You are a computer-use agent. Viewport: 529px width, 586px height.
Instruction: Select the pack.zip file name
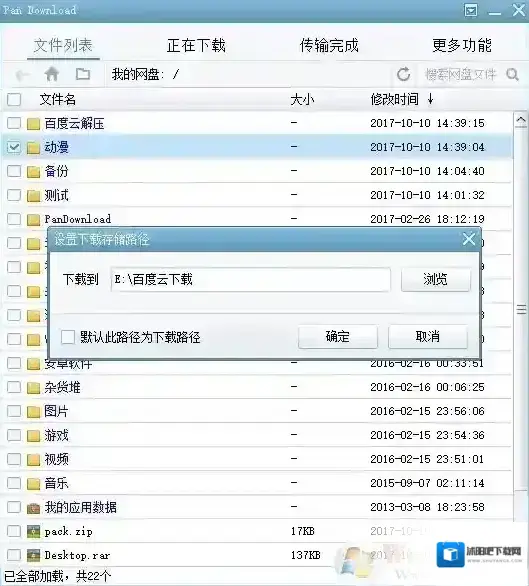pos(68,531)
